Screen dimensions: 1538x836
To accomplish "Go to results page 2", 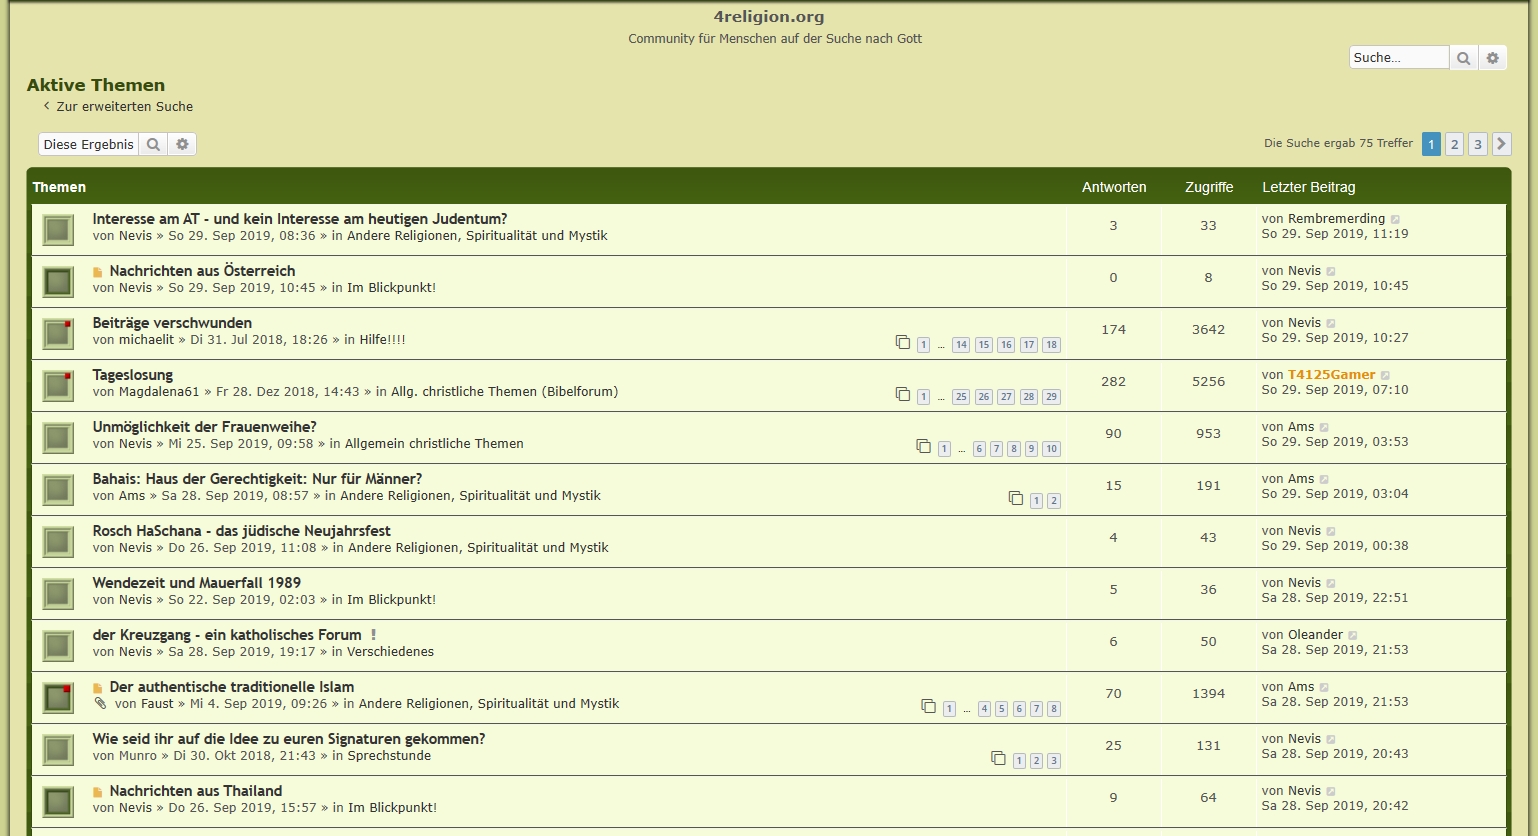I will tap(1455, 144).
